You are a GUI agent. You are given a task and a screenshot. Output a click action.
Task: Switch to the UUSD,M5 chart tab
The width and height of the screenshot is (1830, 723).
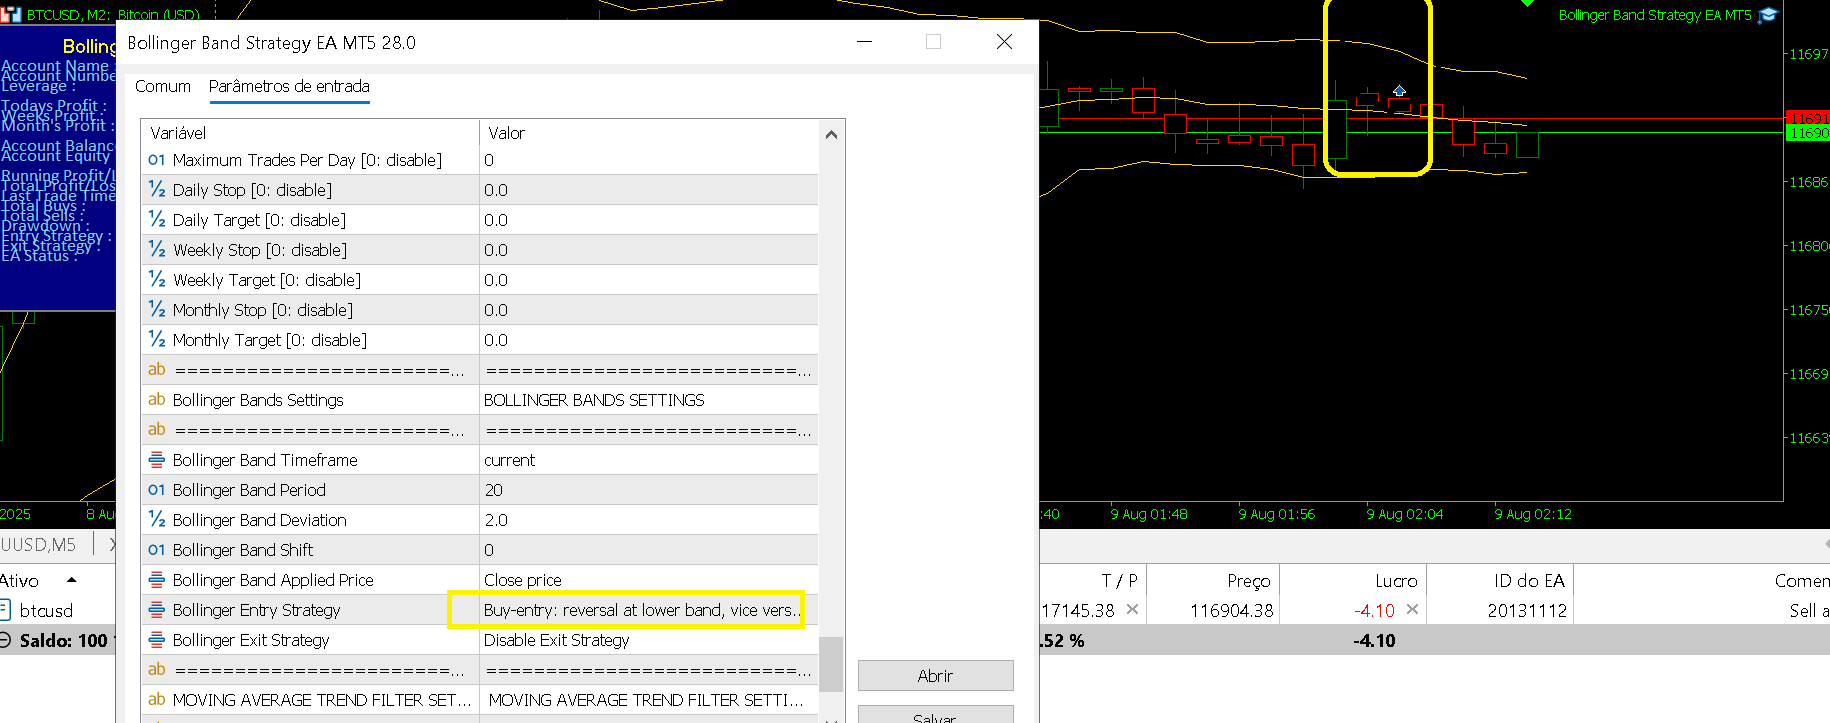click(38, 545)
